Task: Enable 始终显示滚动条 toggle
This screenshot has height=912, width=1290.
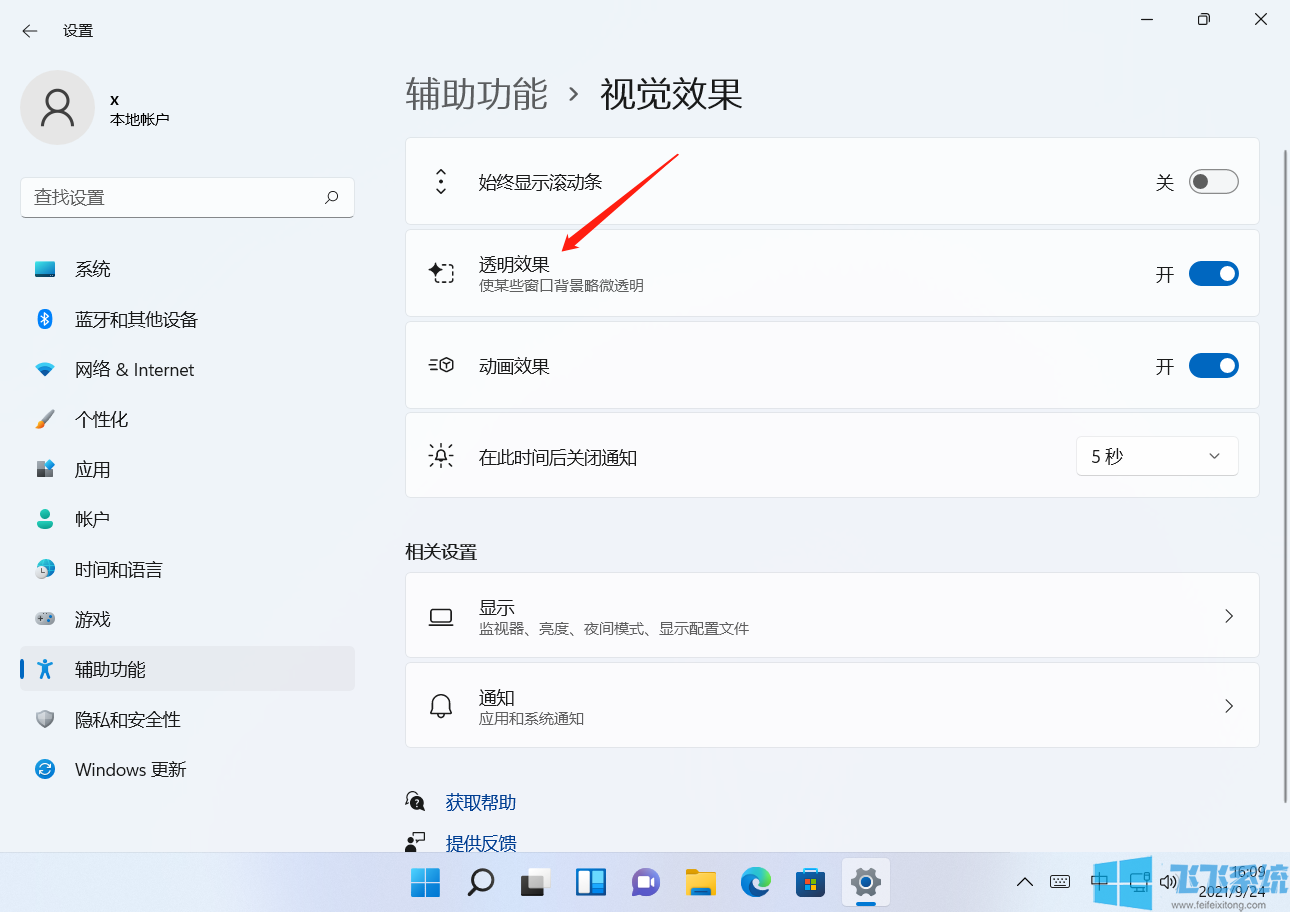Action: [1213, 181]
